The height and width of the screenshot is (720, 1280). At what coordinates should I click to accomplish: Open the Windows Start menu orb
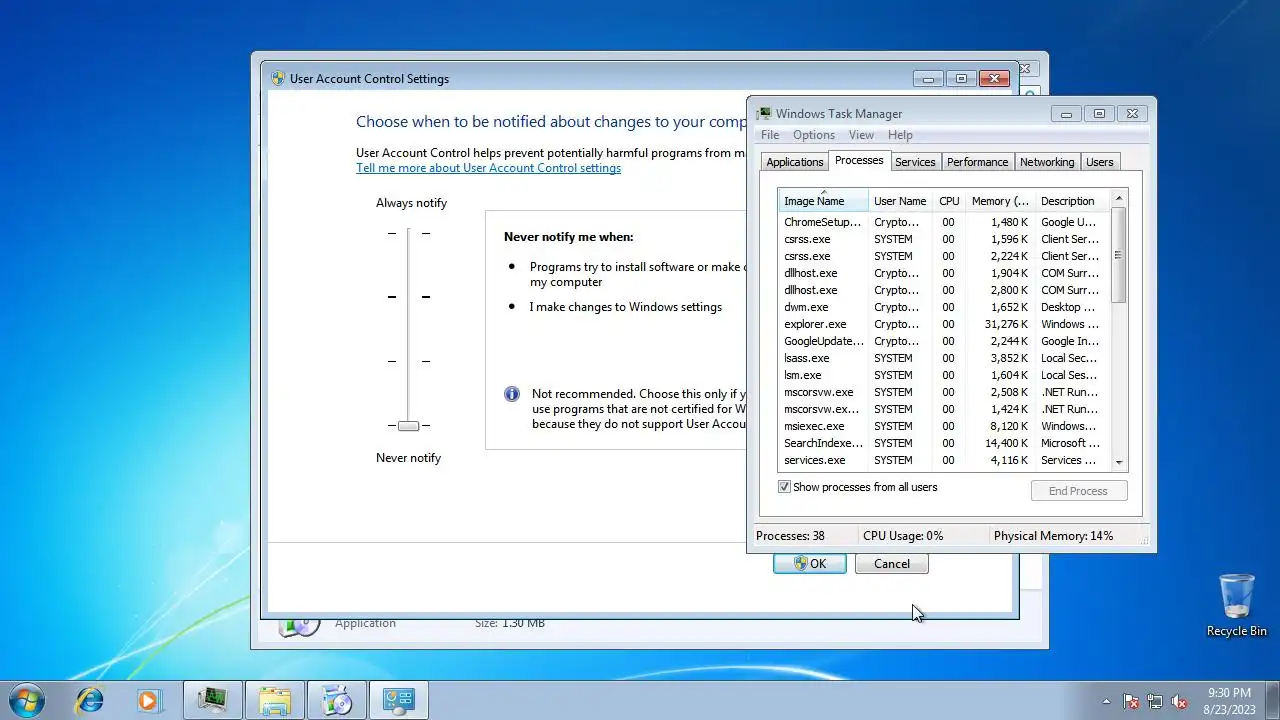coord(26,700)
